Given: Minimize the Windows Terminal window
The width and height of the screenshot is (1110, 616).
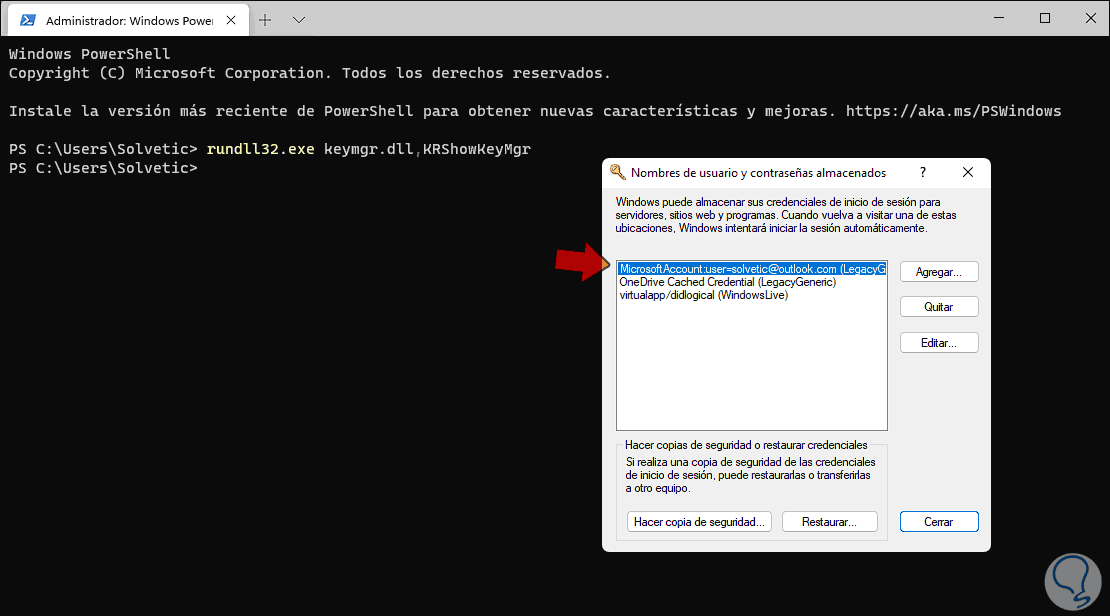Looking at the screenshot, I should (x=999, y=18).
